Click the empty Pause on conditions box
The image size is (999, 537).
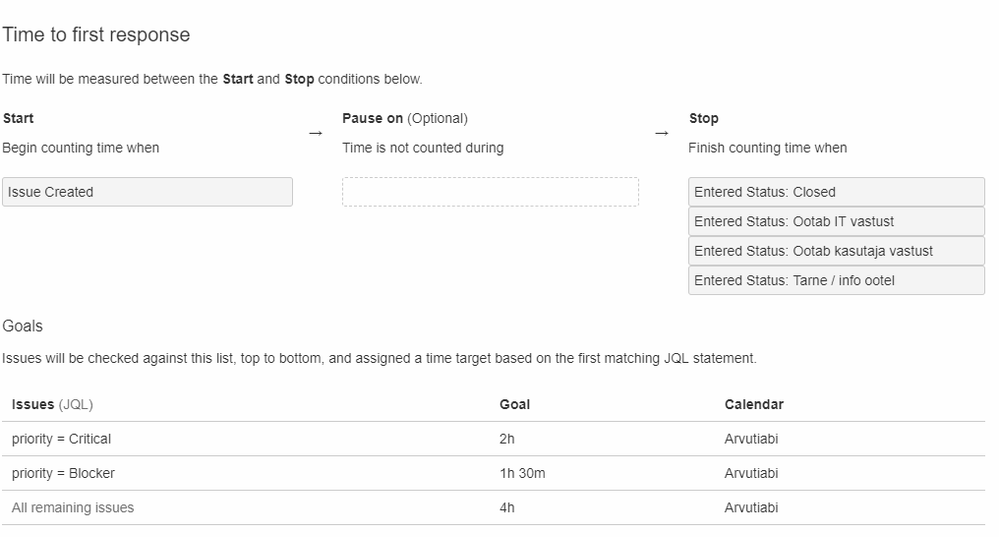tap(490, 192)
